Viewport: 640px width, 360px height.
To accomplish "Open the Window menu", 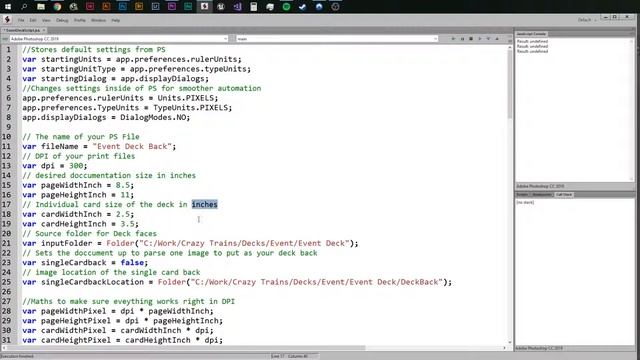I will click(98, 20).
